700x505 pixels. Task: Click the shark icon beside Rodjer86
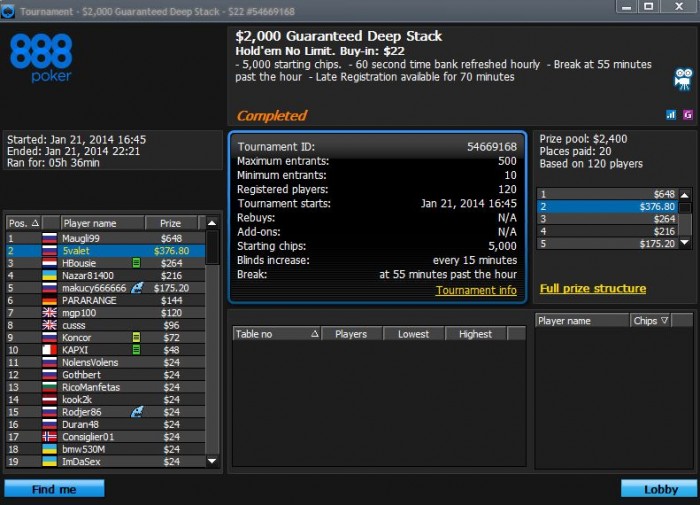pos(137,412)
